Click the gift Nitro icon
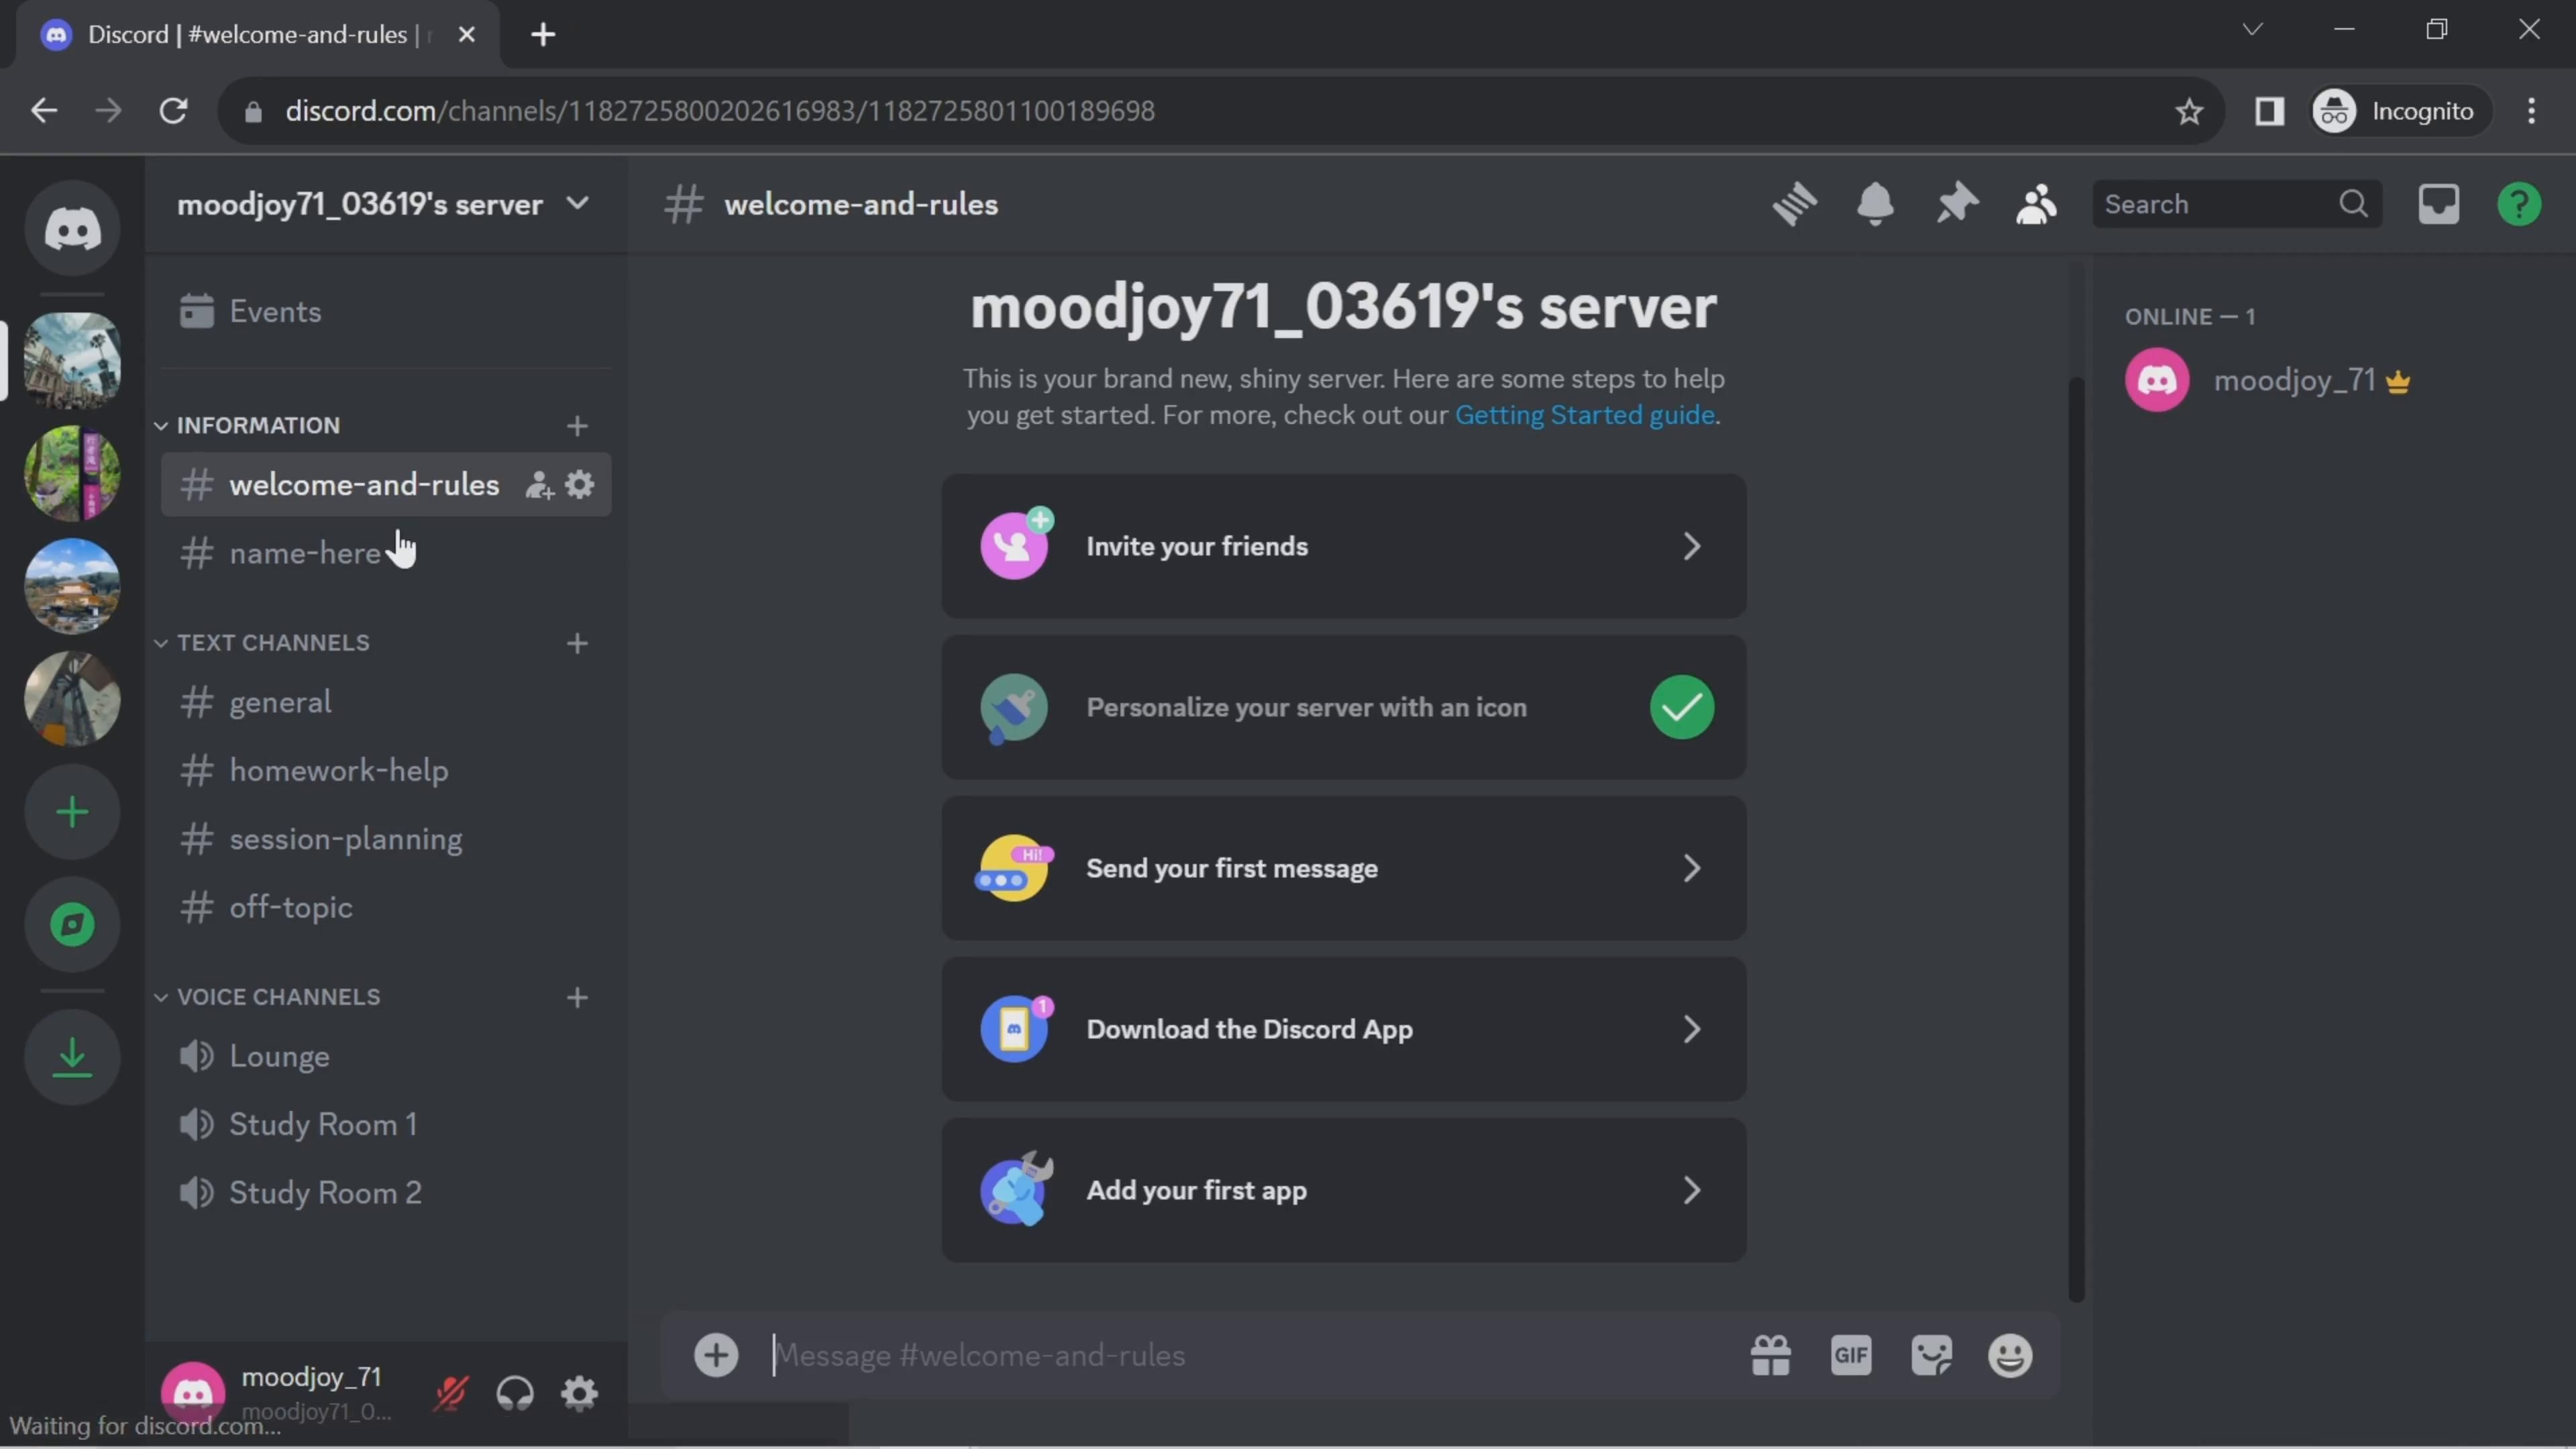Screen dimensions: 2576x1449 coord(1770,1356)
